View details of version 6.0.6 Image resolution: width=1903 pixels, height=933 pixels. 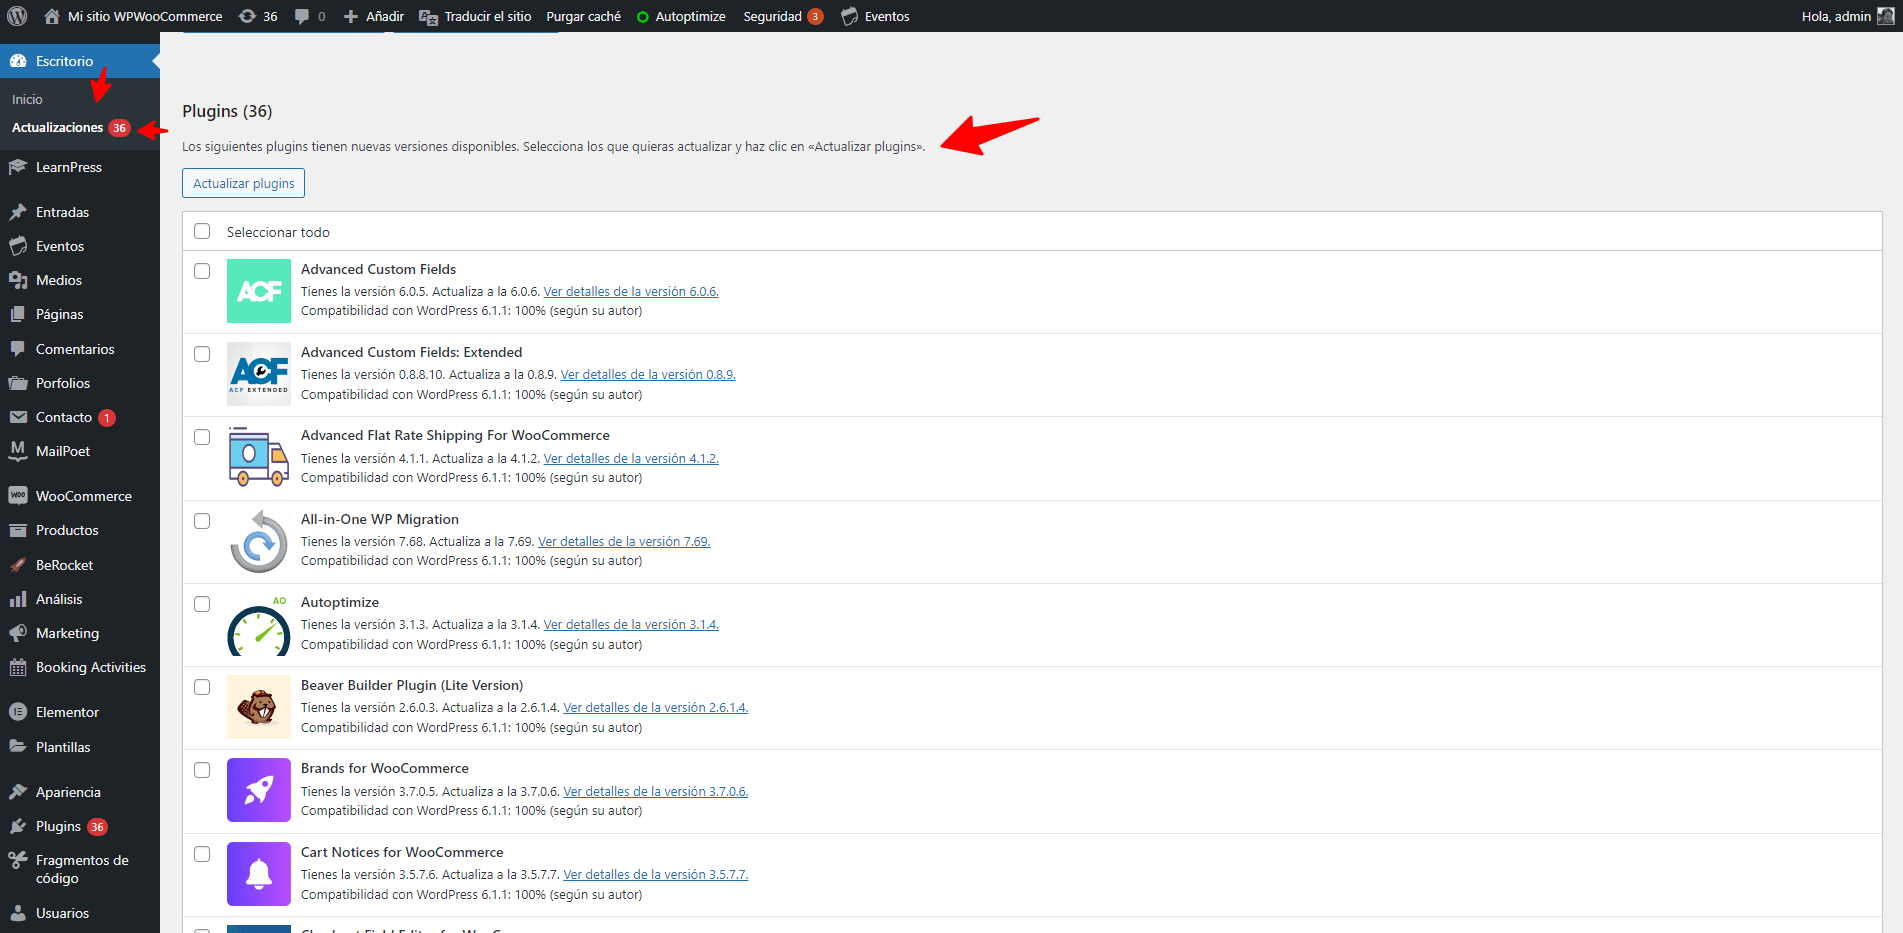[631, 292]
